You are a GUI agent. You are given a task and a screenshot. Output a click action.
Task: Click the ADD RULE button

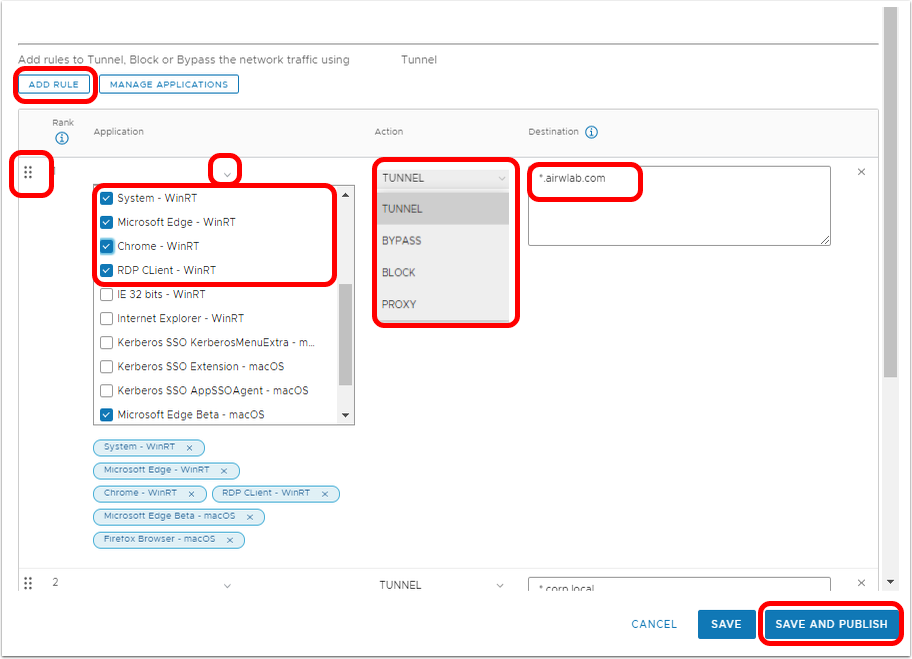coord(54,85)
